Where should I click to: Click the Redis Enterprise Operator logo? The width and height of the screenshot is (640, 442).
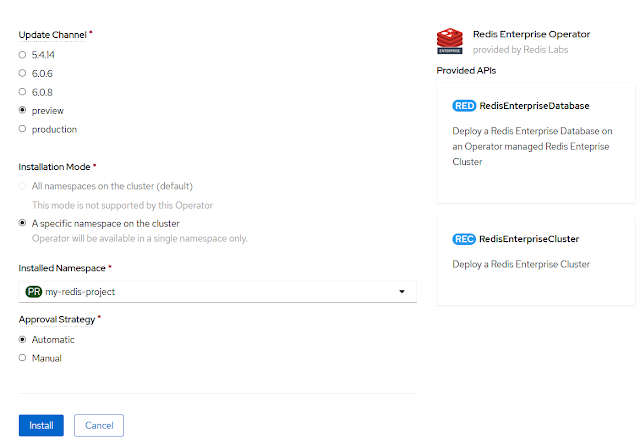click(x=449, y=41)
